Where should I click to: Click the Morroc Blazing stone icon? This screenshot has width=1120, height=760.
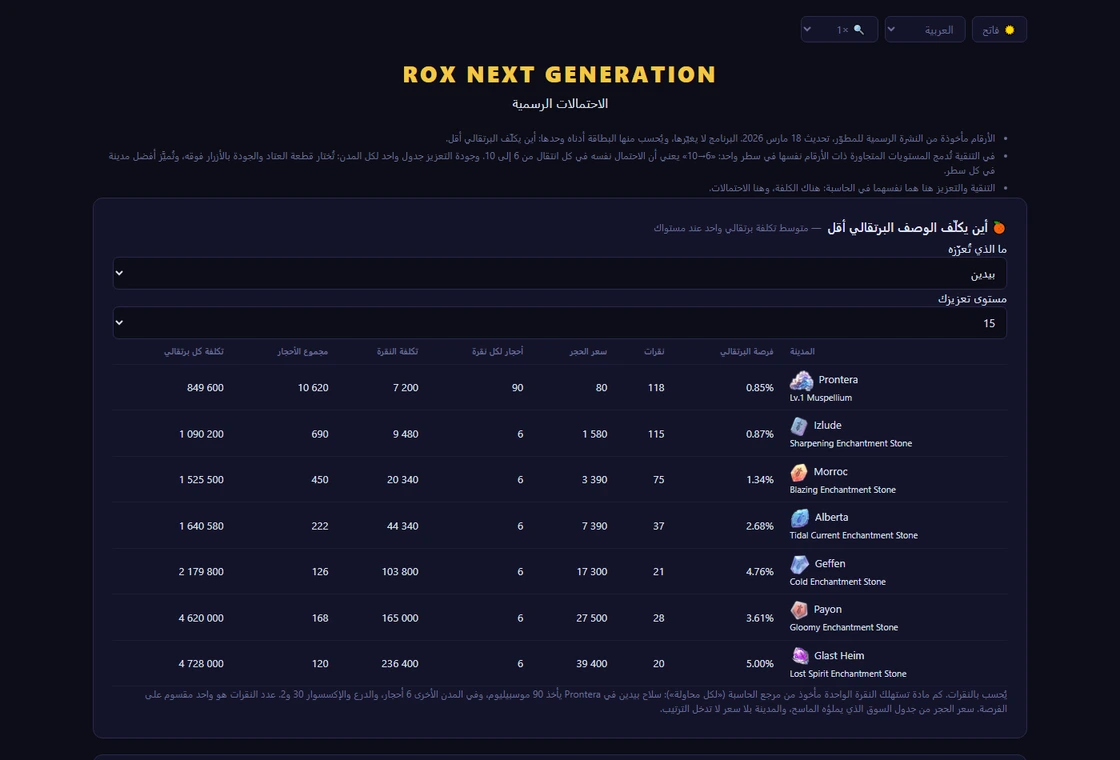[799, 472]
